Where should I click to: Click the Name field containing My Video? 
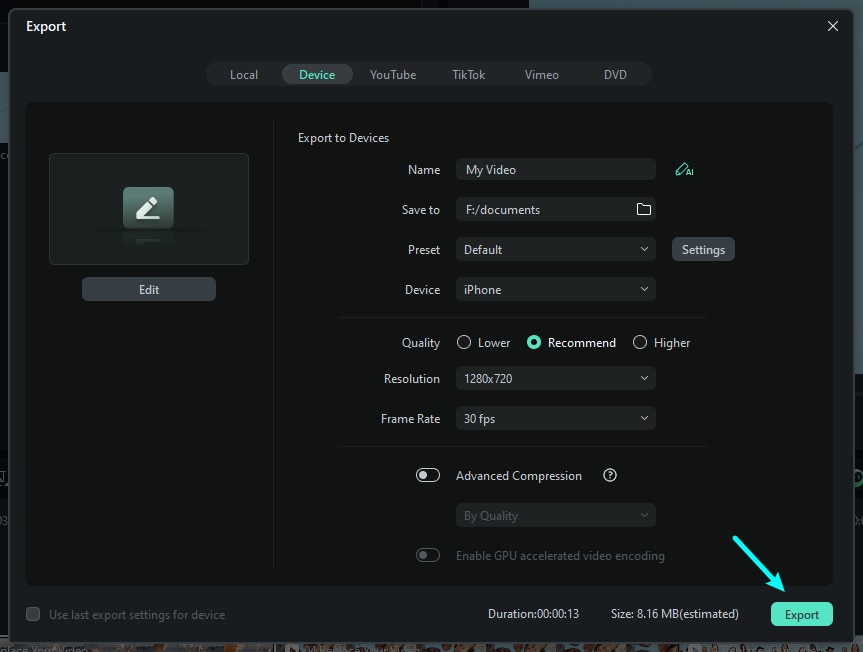point(555,169)
